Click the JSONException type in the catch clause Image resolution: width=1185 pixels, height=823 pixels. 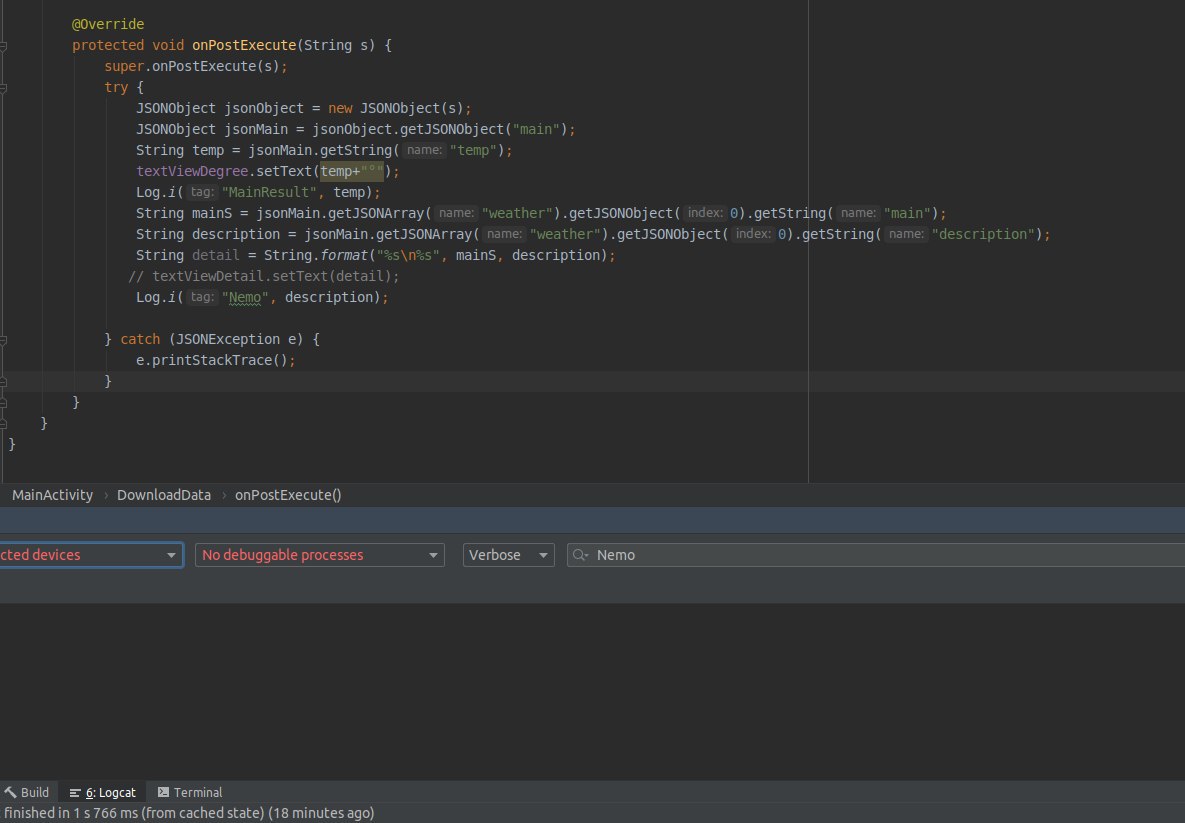pos(227,339)
